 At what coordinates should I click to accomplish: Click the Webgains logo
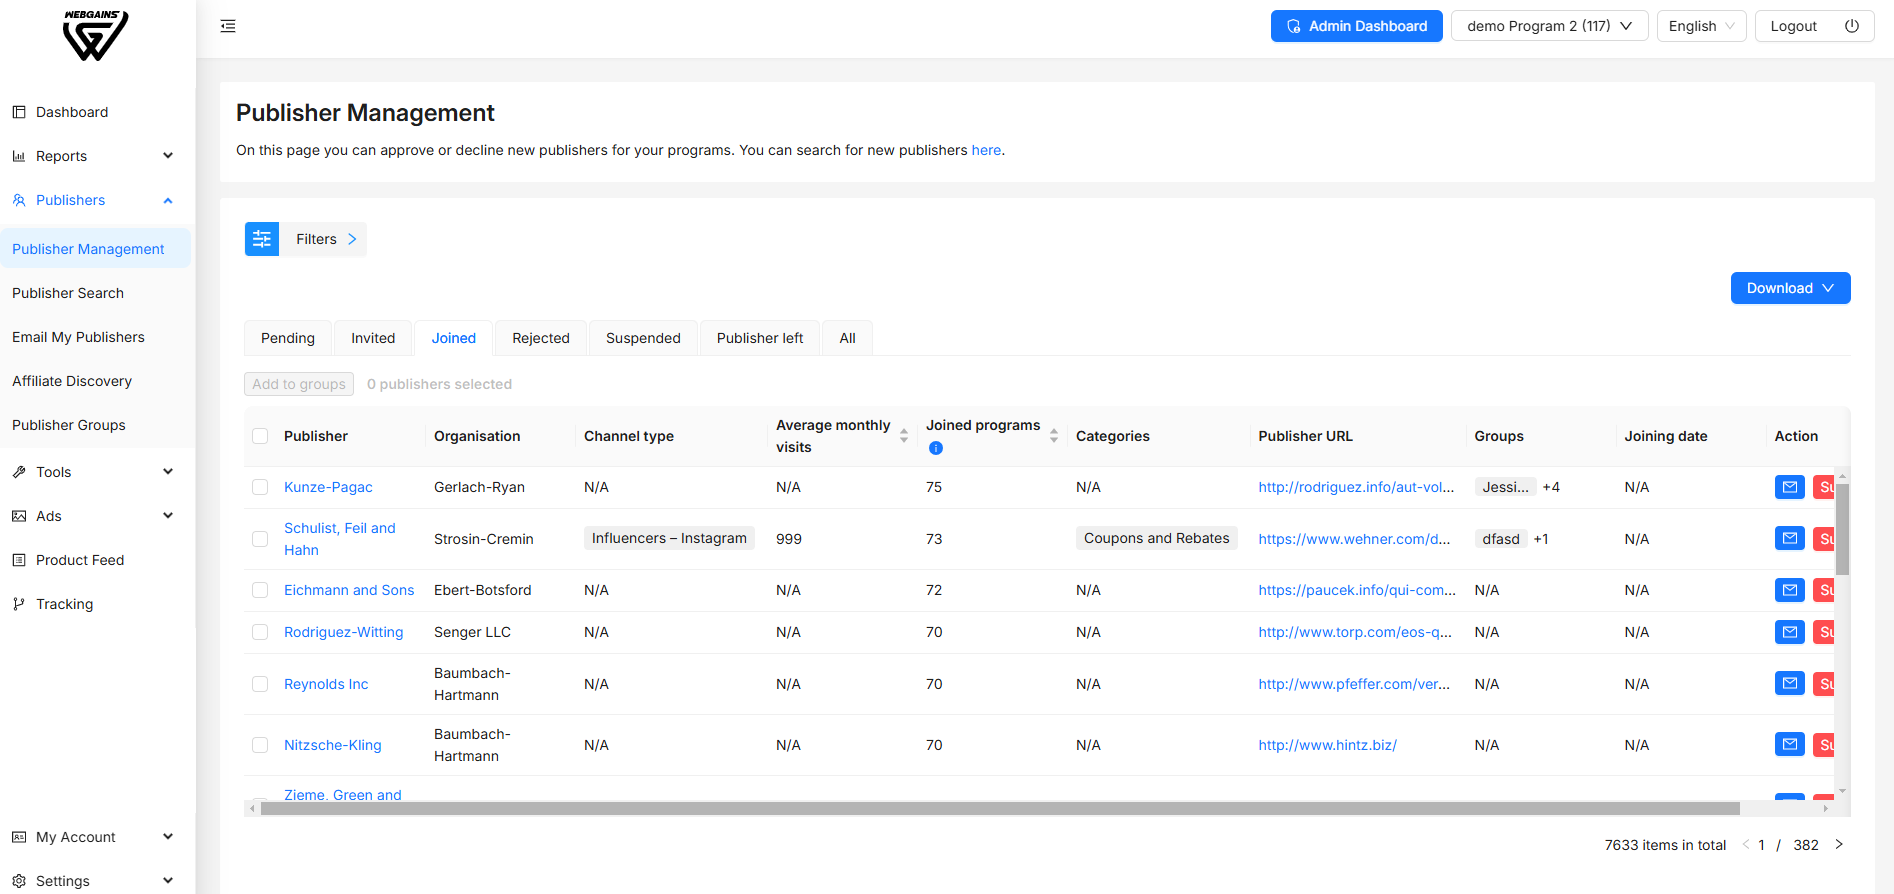point(95,36)
